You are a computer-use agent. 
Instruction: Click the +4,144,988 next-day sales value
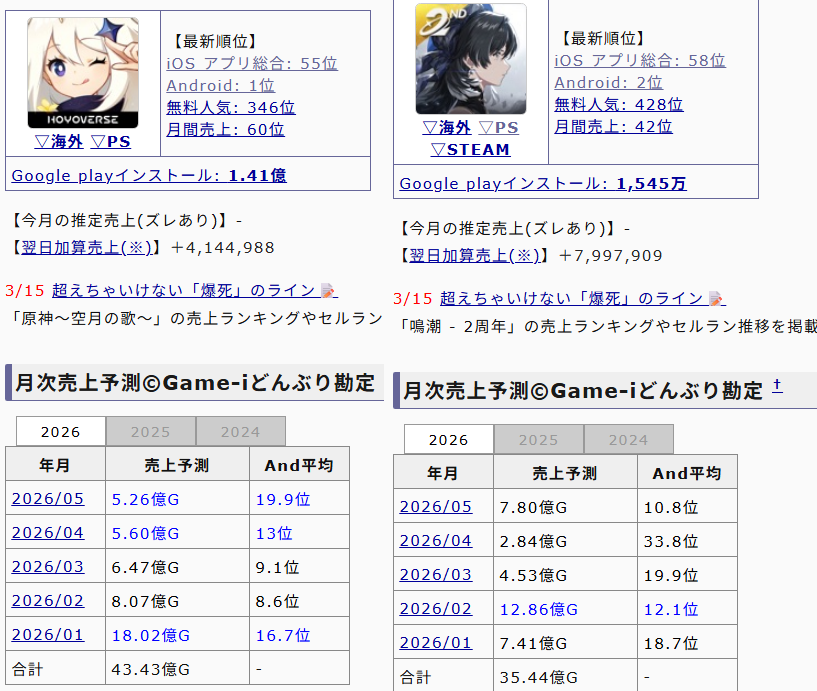pyautogui.click(x=222, y=248)
